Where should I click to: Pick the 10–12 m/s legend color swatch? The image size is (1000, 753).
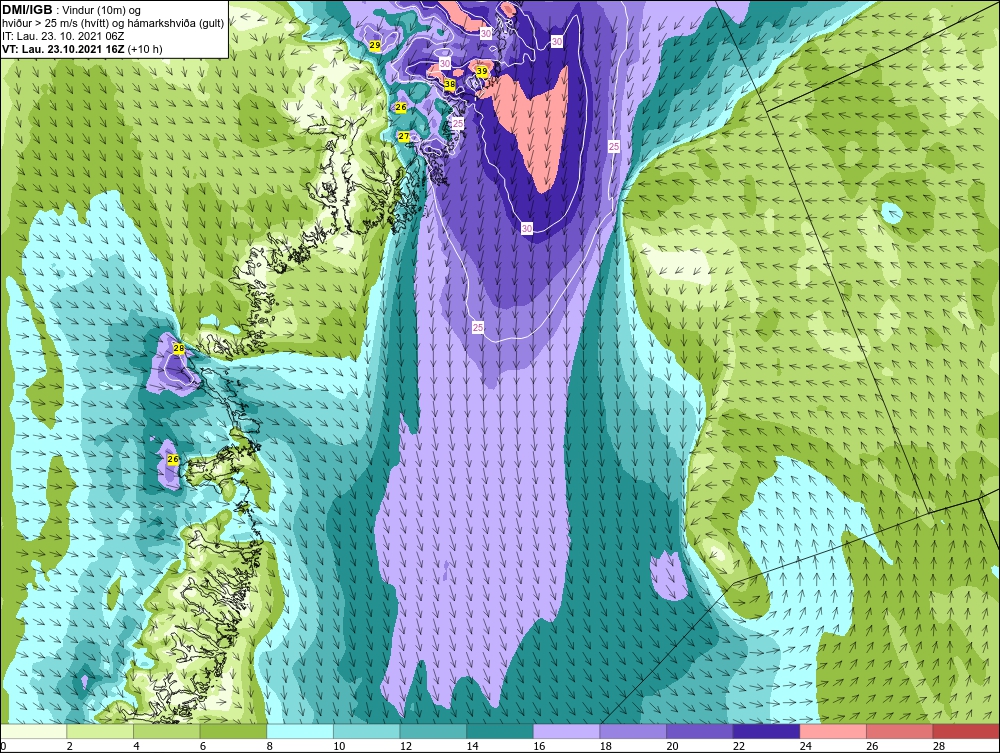coord(366,731)
